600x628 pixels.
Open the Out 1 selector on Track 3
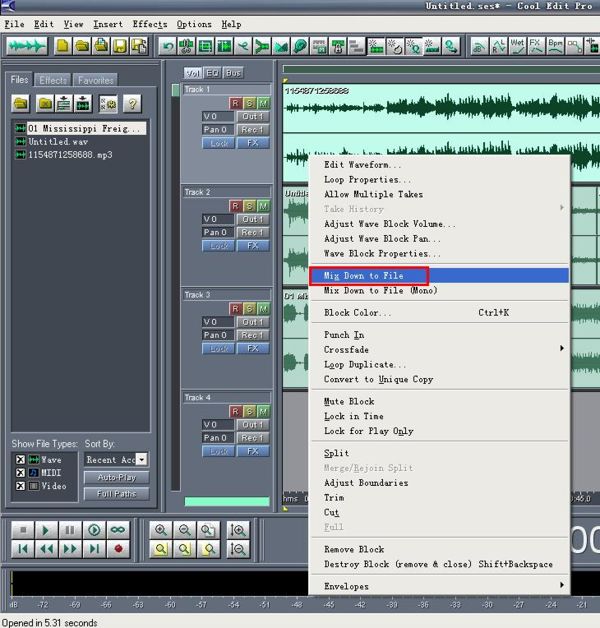(x=253, y=322)
